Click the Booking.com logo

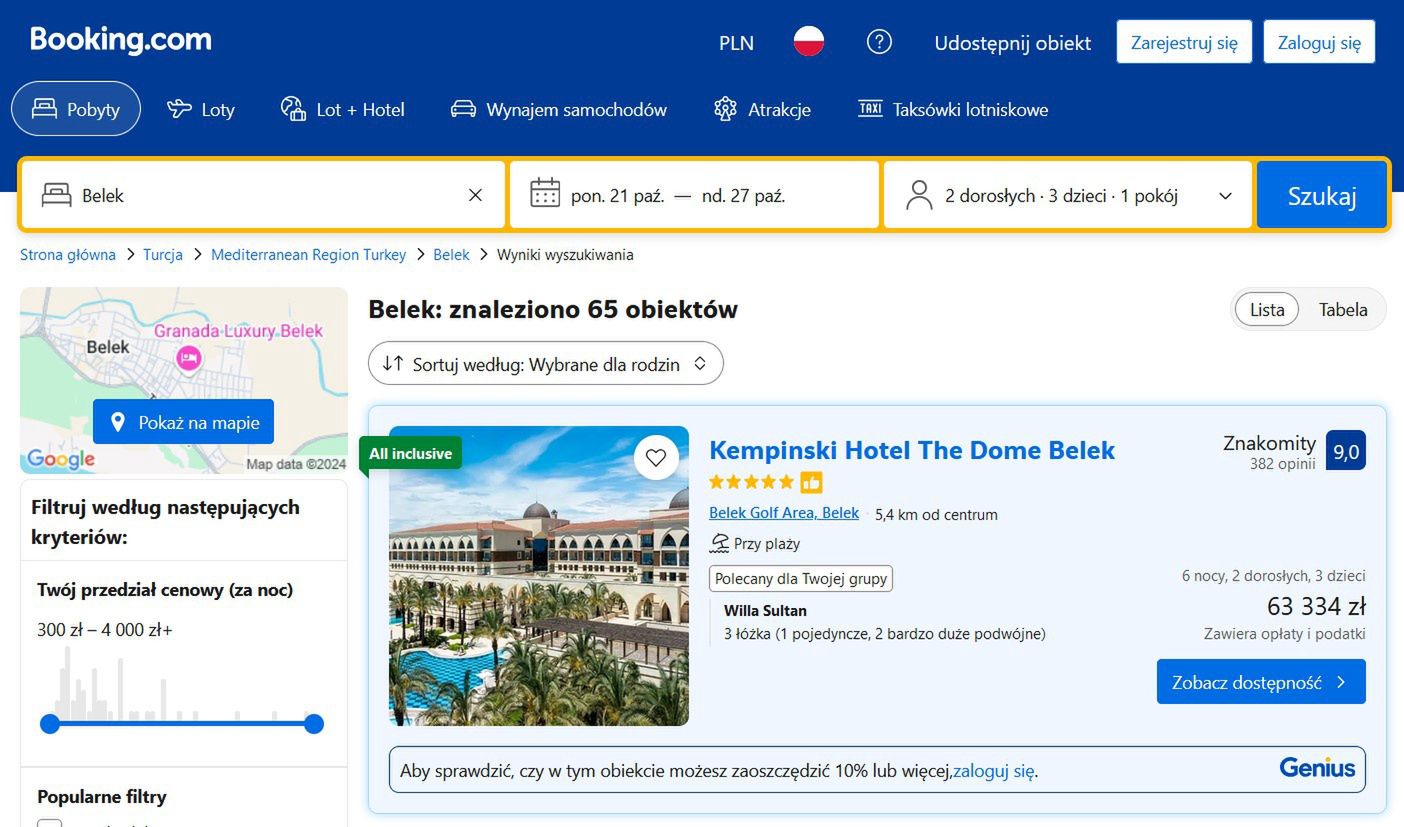tap(121, 40)
